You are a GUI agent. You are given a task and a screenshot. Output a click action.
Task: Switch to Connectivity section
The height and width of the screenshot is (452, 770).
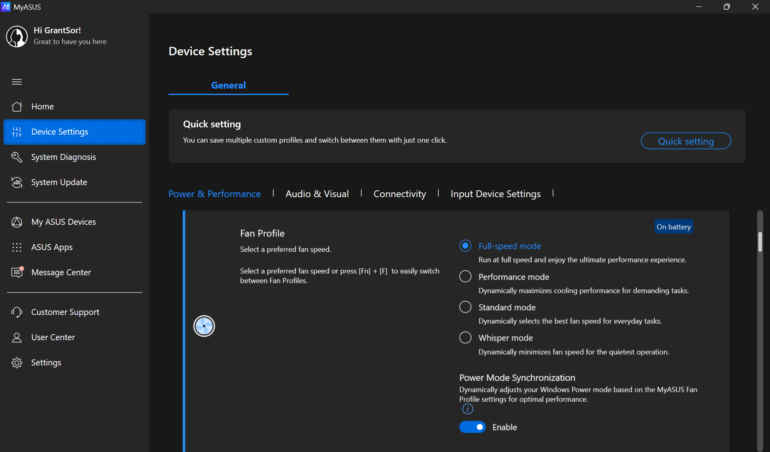[399, 194]
